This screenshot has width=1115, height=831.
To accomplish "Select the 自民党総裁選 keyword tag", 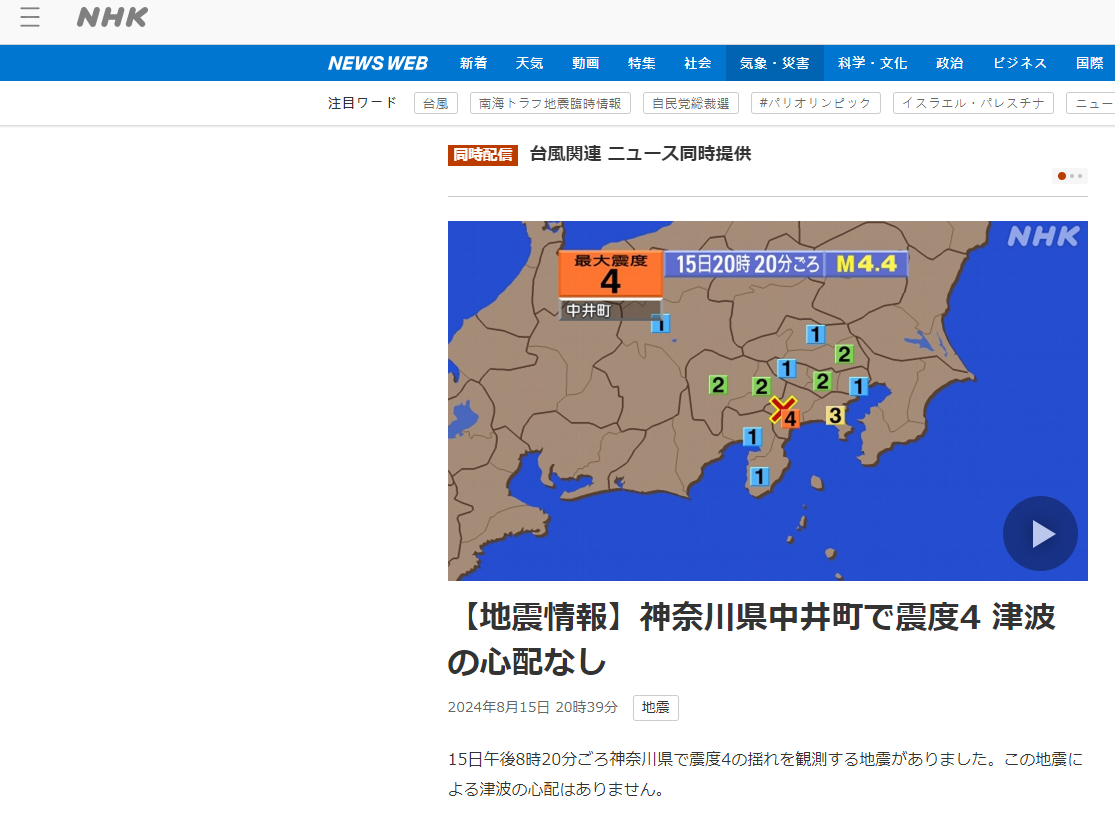I will [690, 103].
